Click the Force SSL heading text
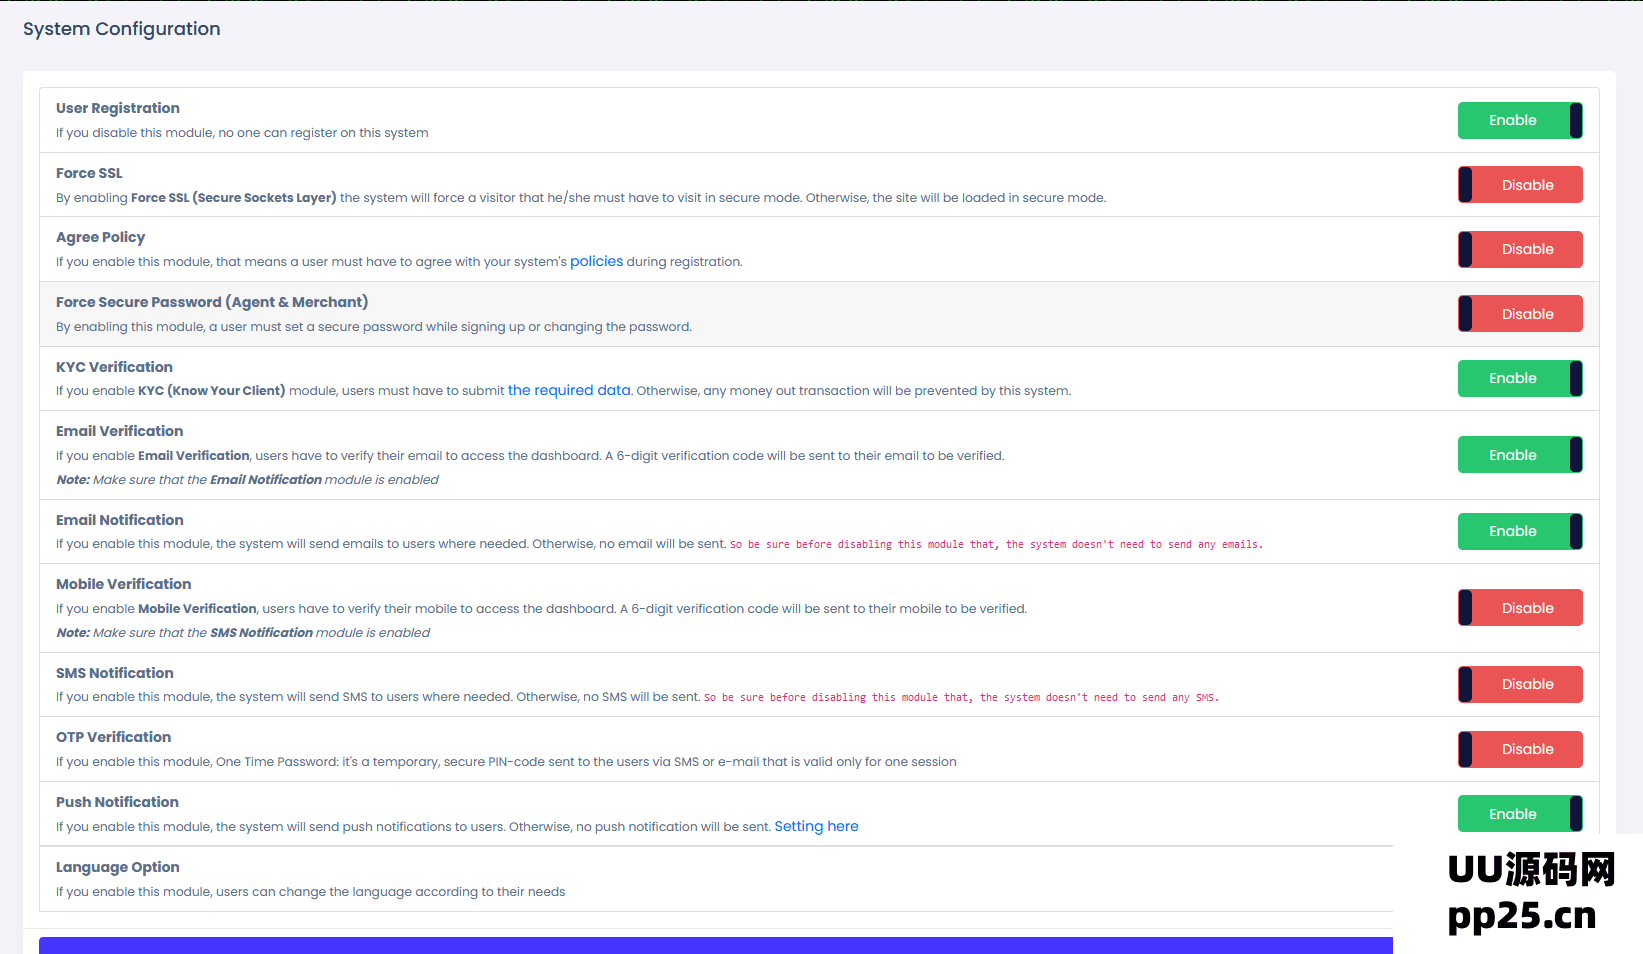This screenshot has width=1643, height=954. 89,173
